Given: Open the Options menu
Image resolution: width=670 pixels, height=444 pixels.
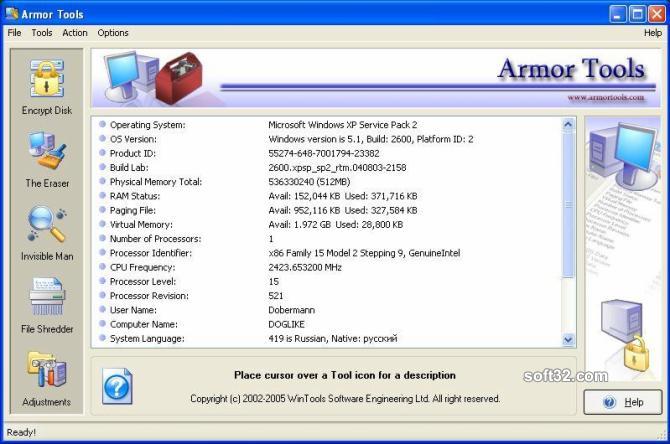Looking at the screenshot, I should 113,32.
